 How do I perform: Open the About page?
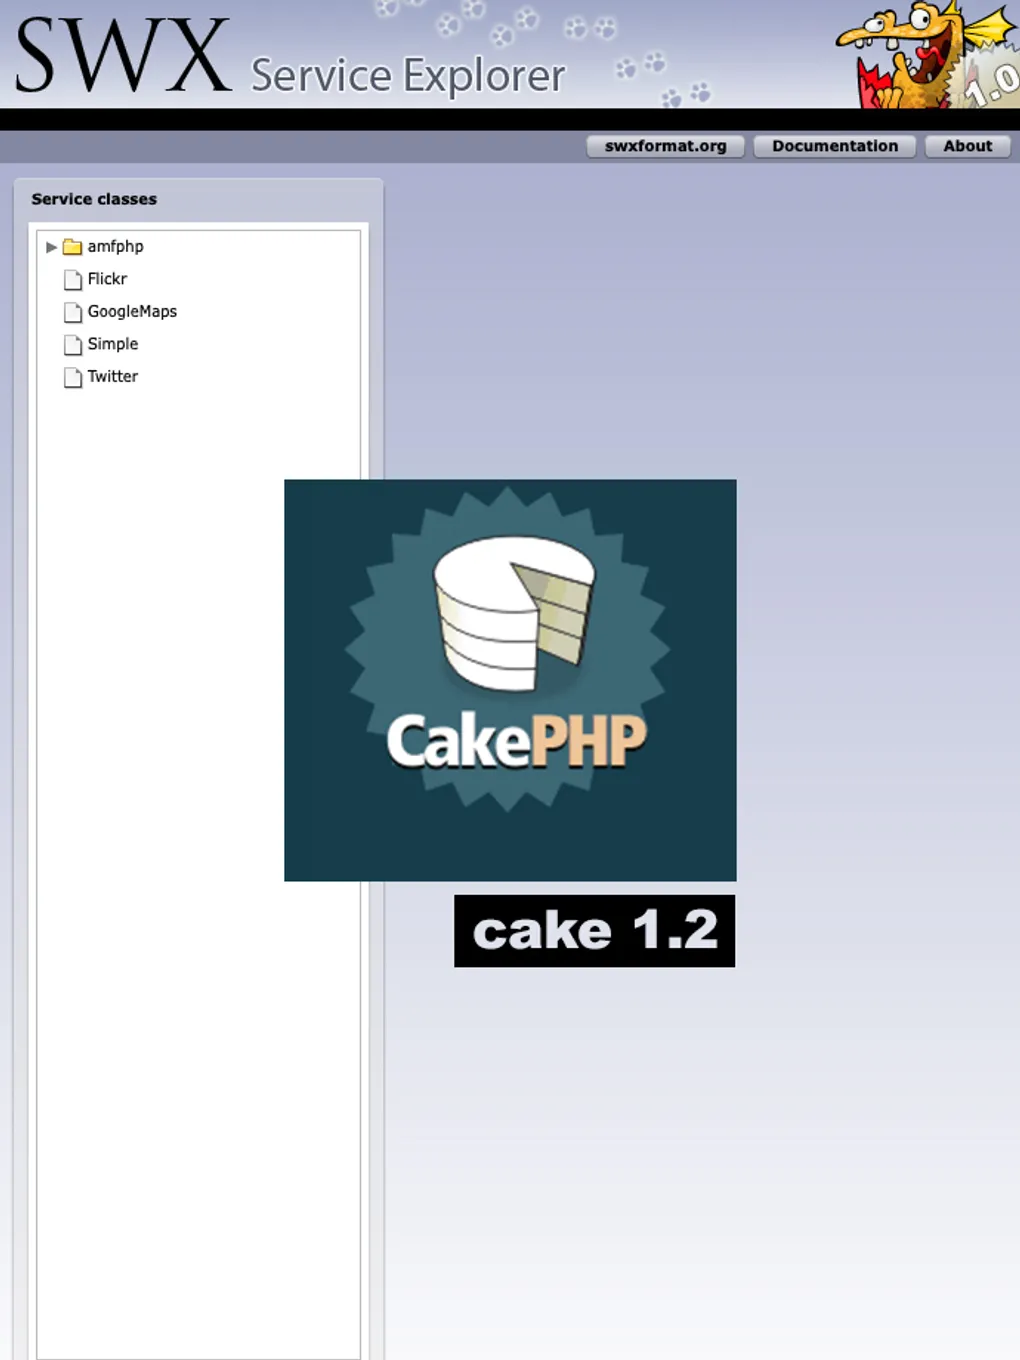click(x=967, y=146)
